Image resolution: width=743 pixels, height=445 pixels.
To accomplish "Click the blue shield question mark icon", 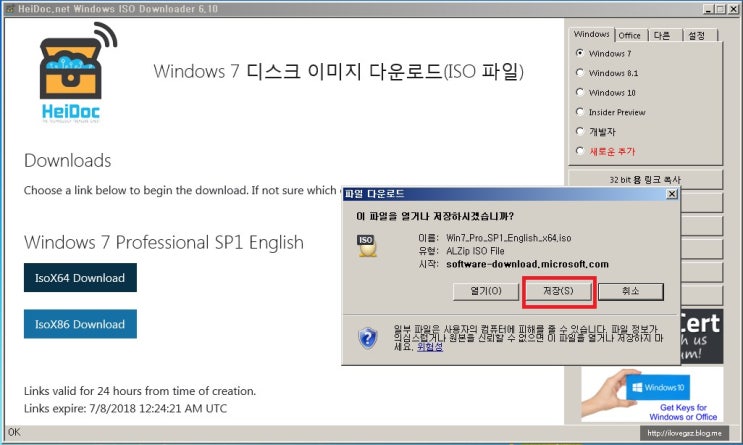I will pos(368,338).
